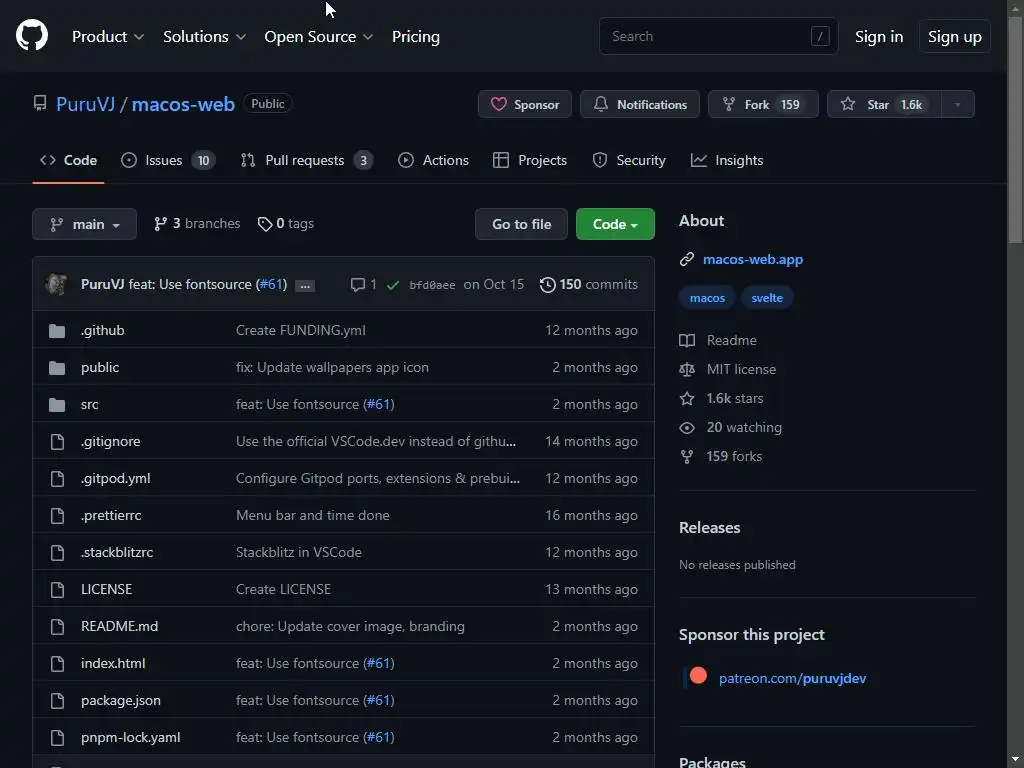Open the macos-web repository link
Image resolution: width=1024 pixels, height=768 pixels.
tap(183, 104)
